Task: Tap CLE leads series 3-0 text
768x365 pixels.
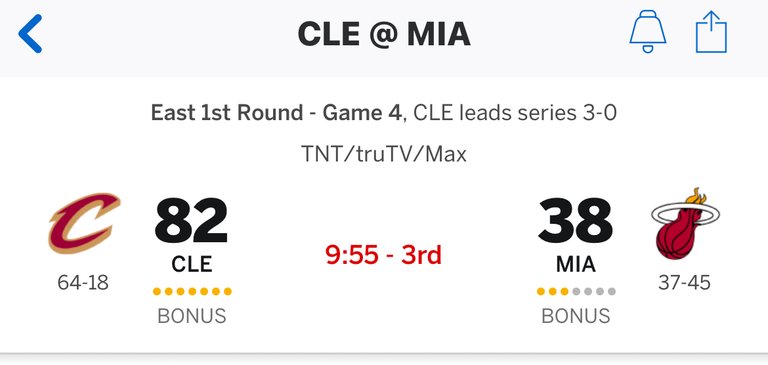Action: [515, 114]
